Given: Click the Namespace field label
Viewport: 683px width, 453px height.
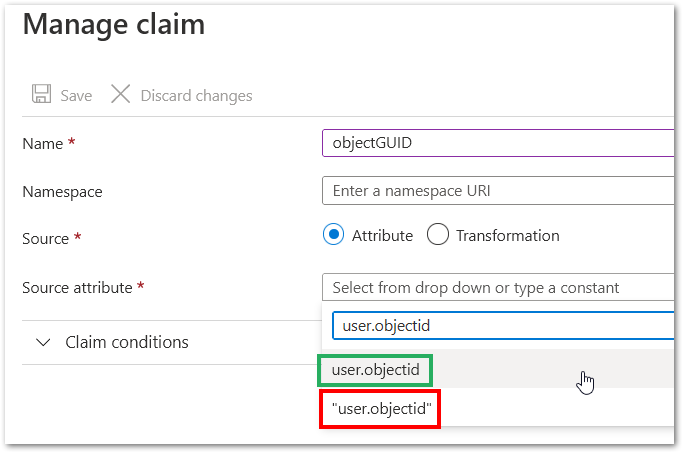Looking at the screenshot, I should (62, 192).
